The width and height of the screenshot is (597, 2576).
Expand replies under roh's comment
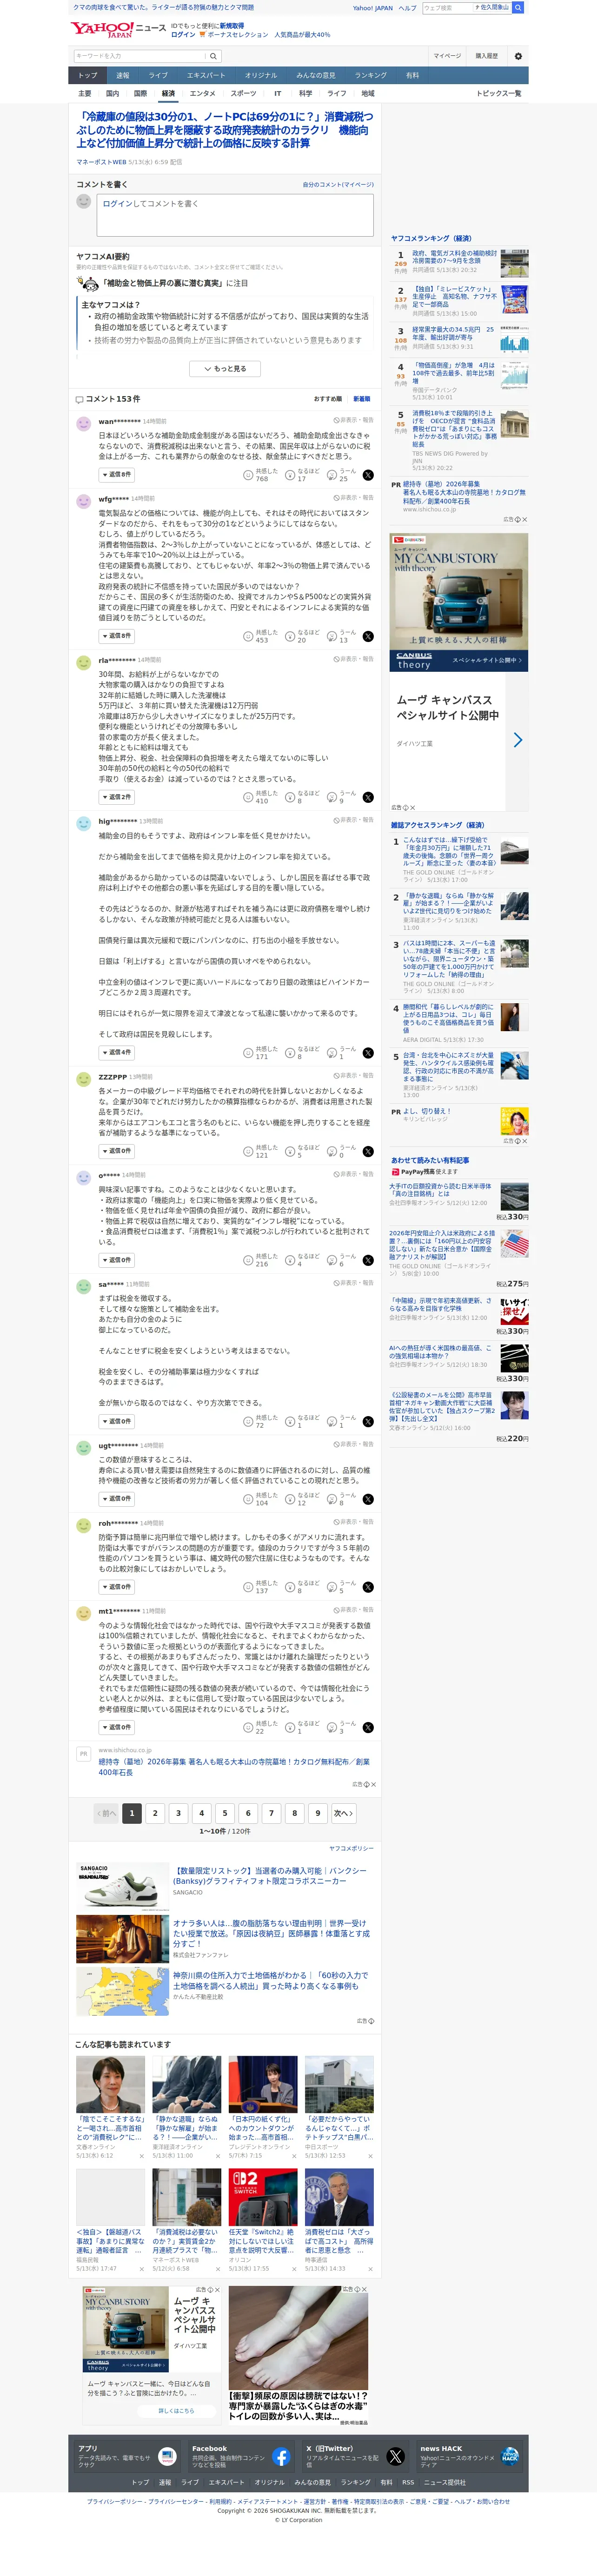pos(116,1587)
